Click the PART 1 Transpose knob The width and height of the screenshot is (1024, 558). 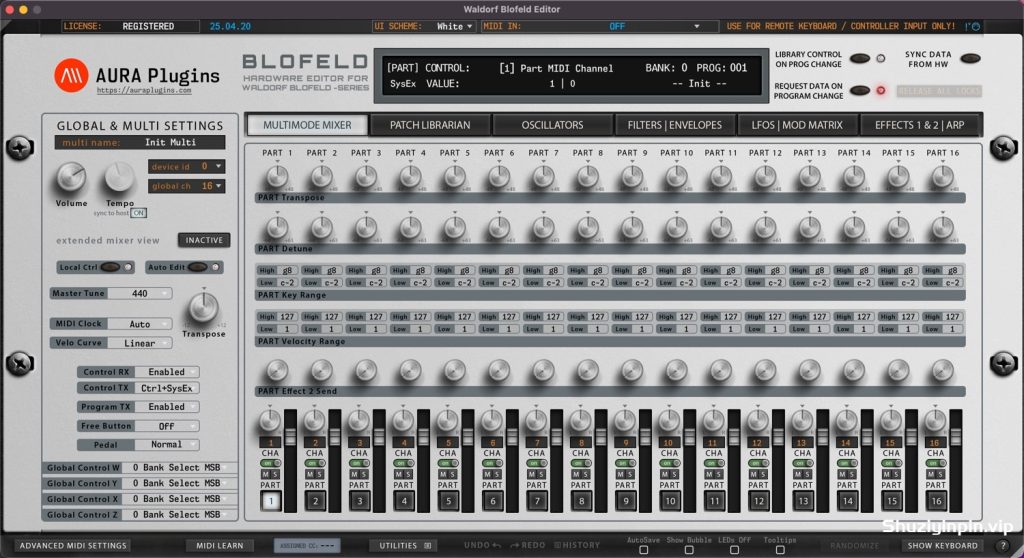click(x=277, y=176)
